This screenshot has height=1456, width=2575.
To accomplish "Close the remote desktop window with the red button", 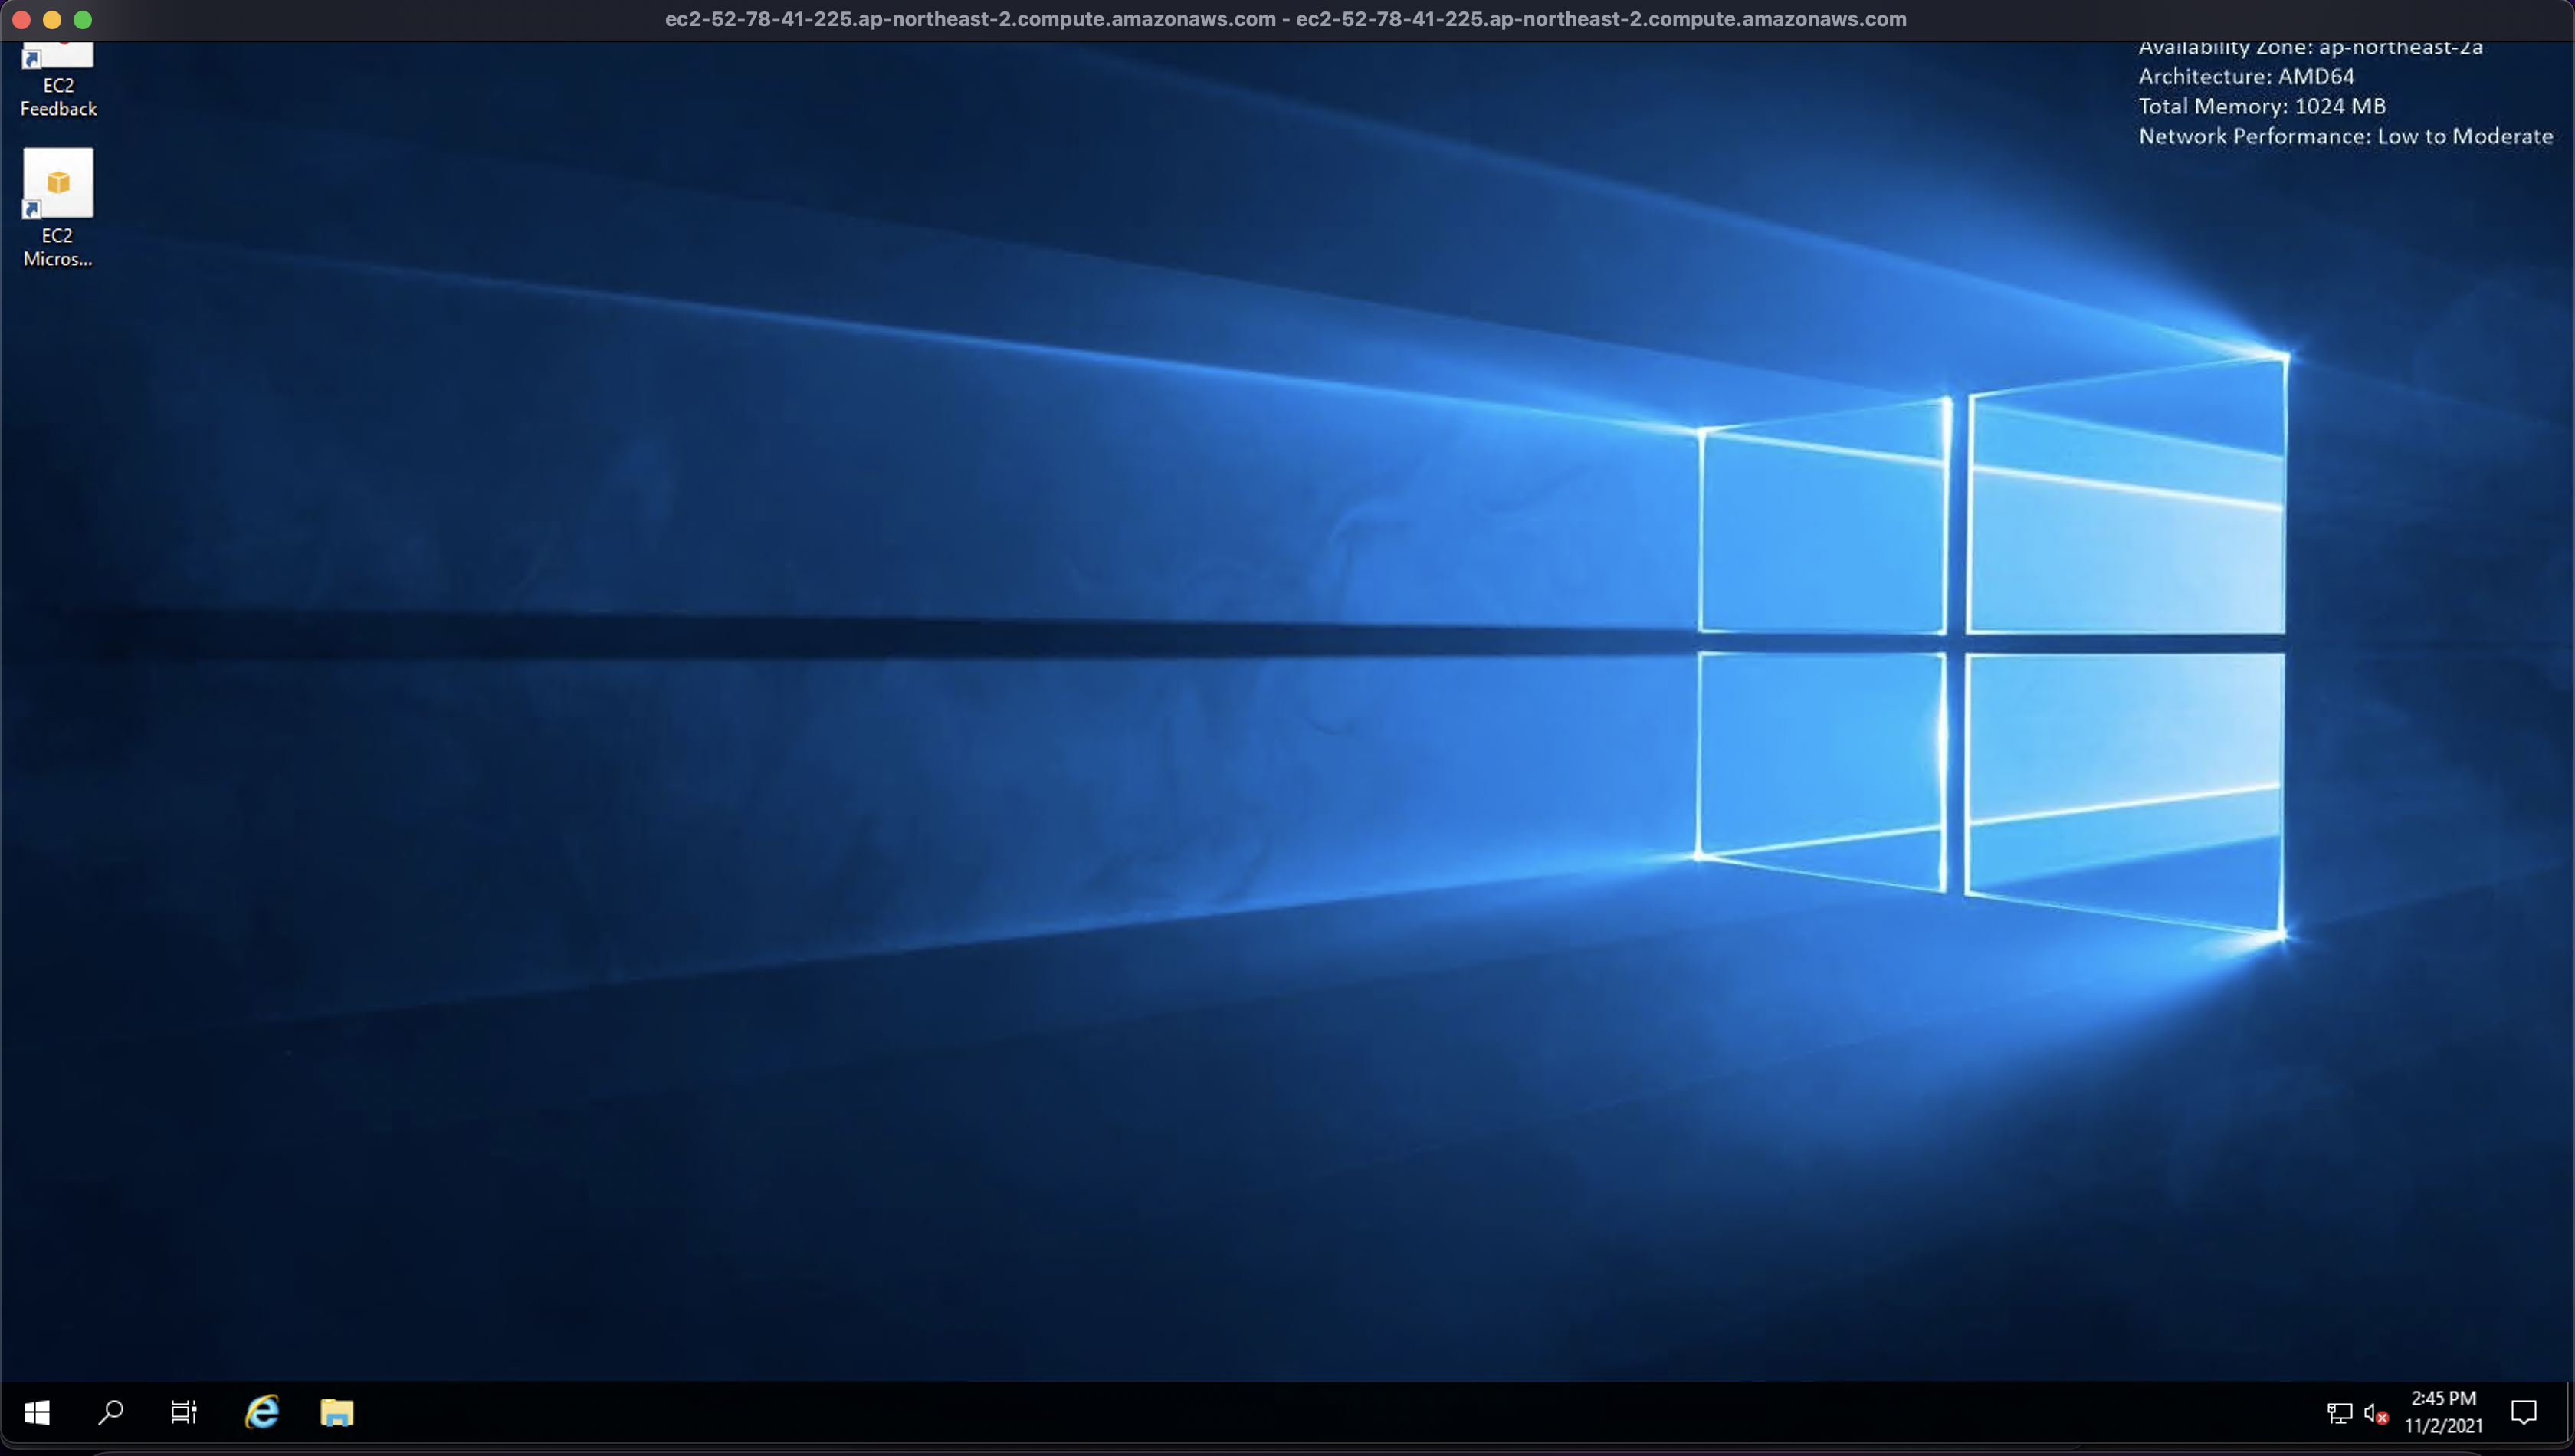I will (21, 19).
